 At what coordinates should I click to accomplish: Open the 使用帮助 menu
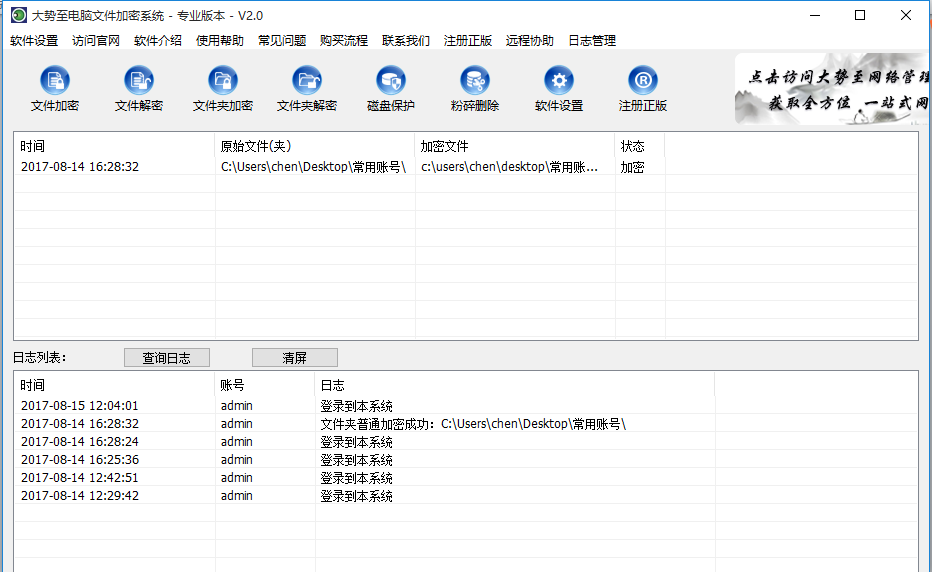(x=220, y=41)
